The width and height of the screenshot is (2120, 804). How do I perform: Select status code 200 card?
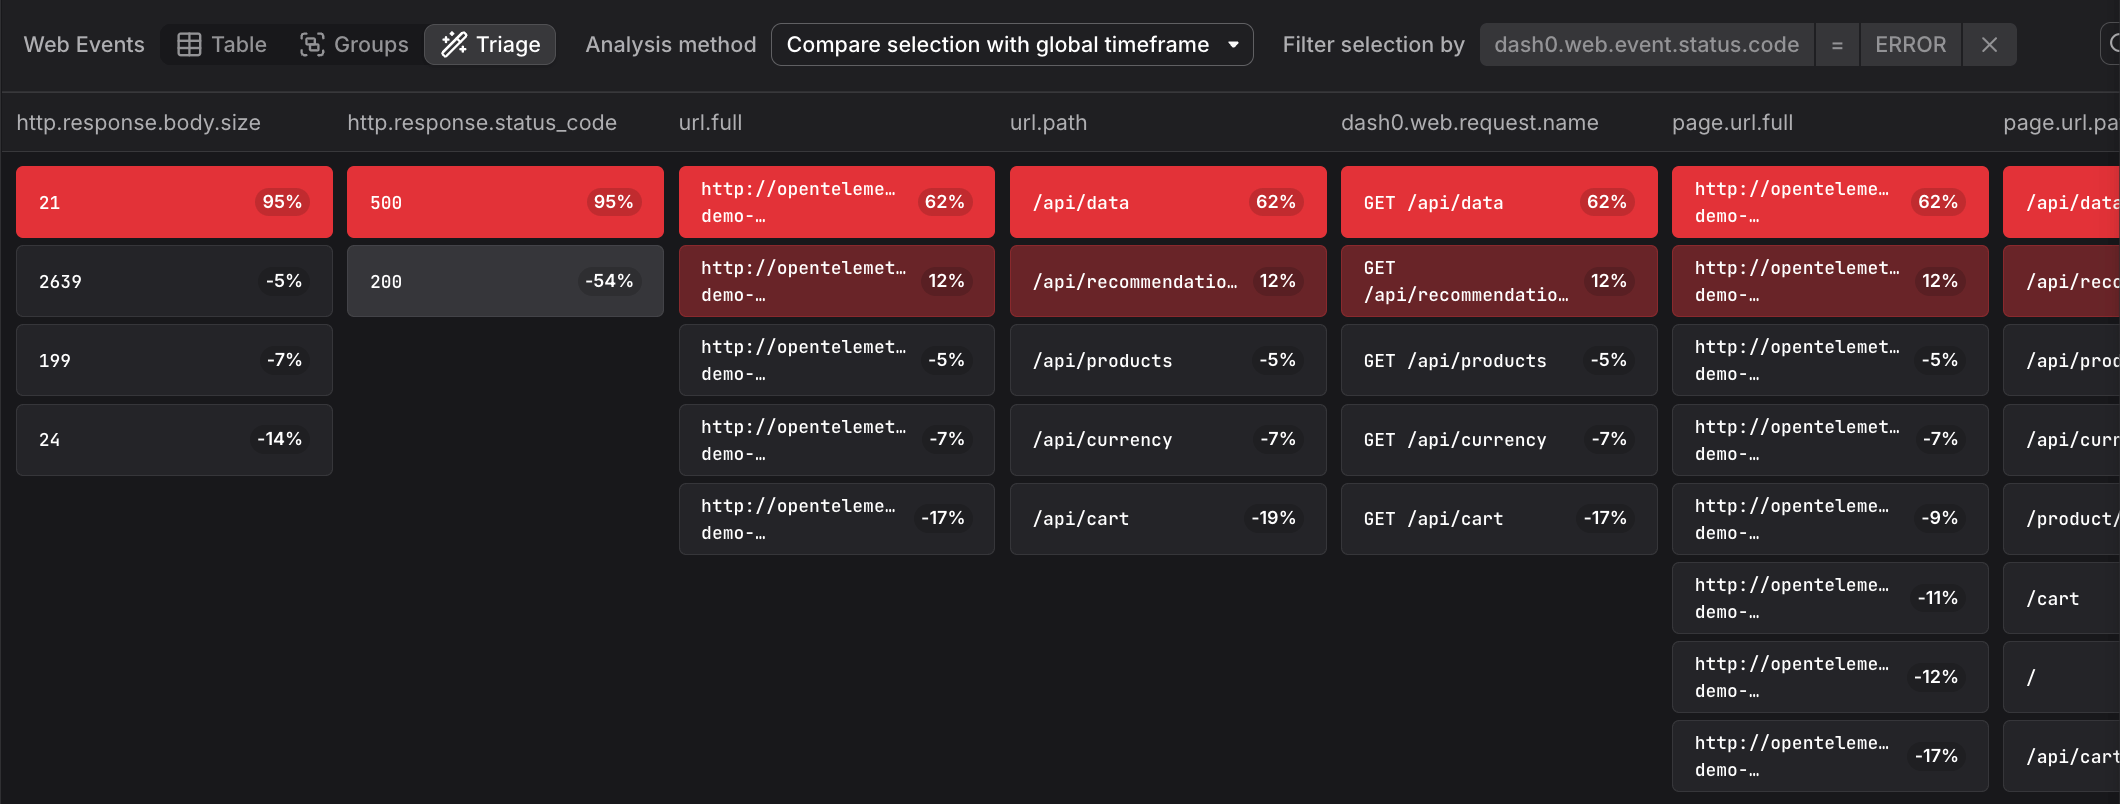tap(505, 281)
